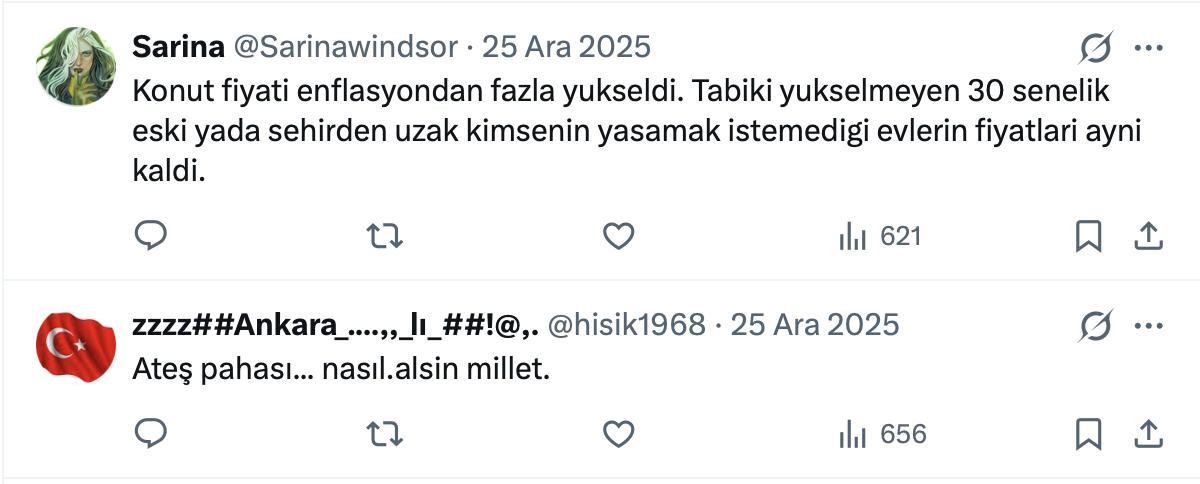1200x484 pixels.
Task: Share Sarina's tweet
Action: pos(1149,236)
